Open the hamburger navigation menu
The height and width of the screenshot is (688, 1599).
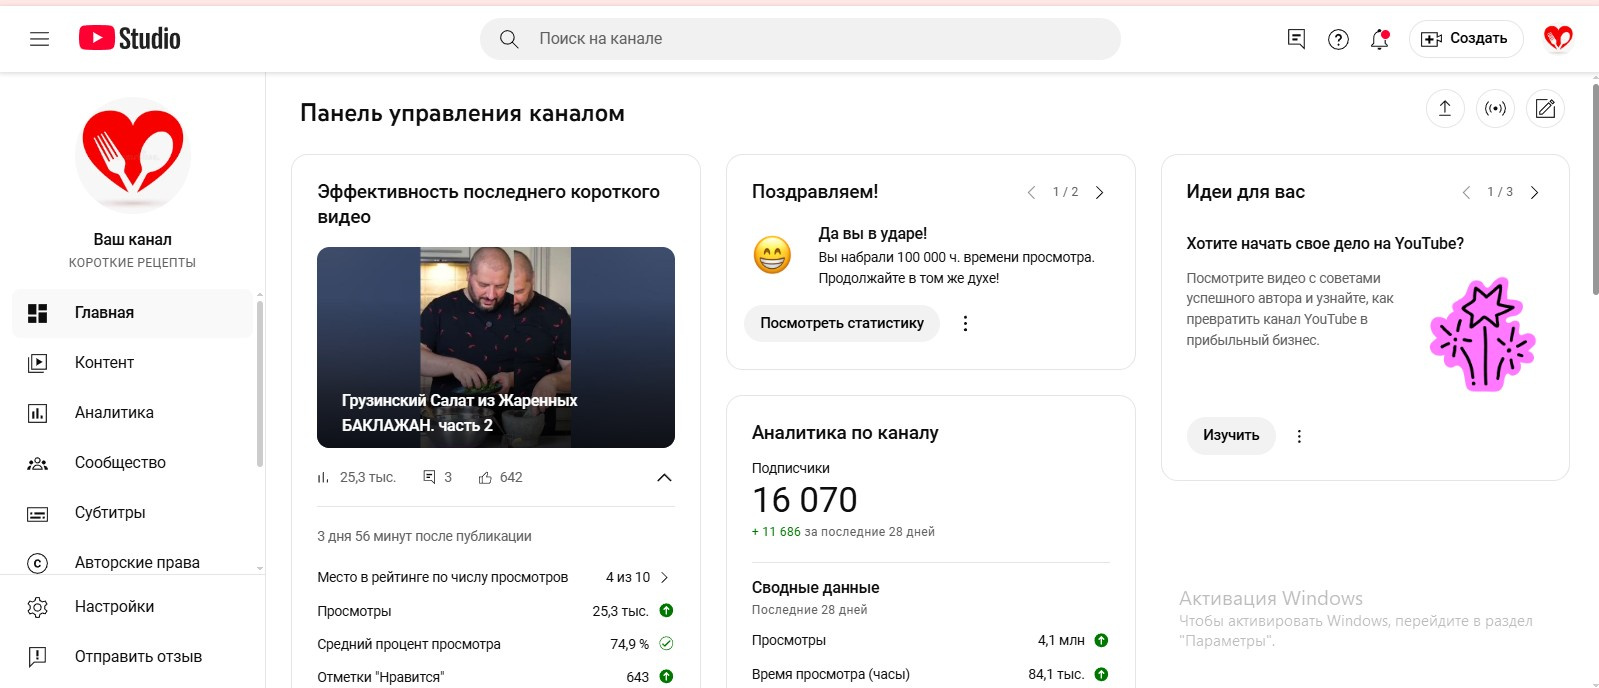click(40, 39)
